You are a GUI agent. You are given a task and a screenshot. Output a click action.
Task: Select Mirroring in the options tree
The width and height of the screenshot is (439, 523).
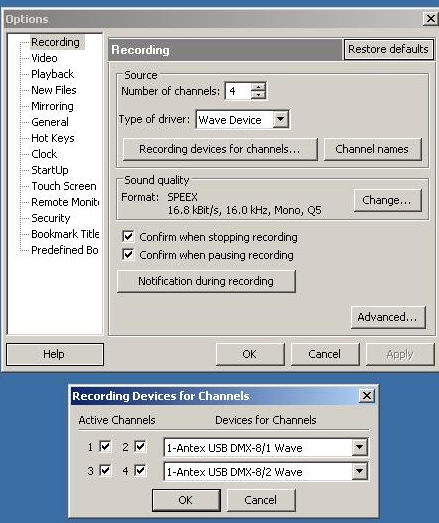click(52, 106)
